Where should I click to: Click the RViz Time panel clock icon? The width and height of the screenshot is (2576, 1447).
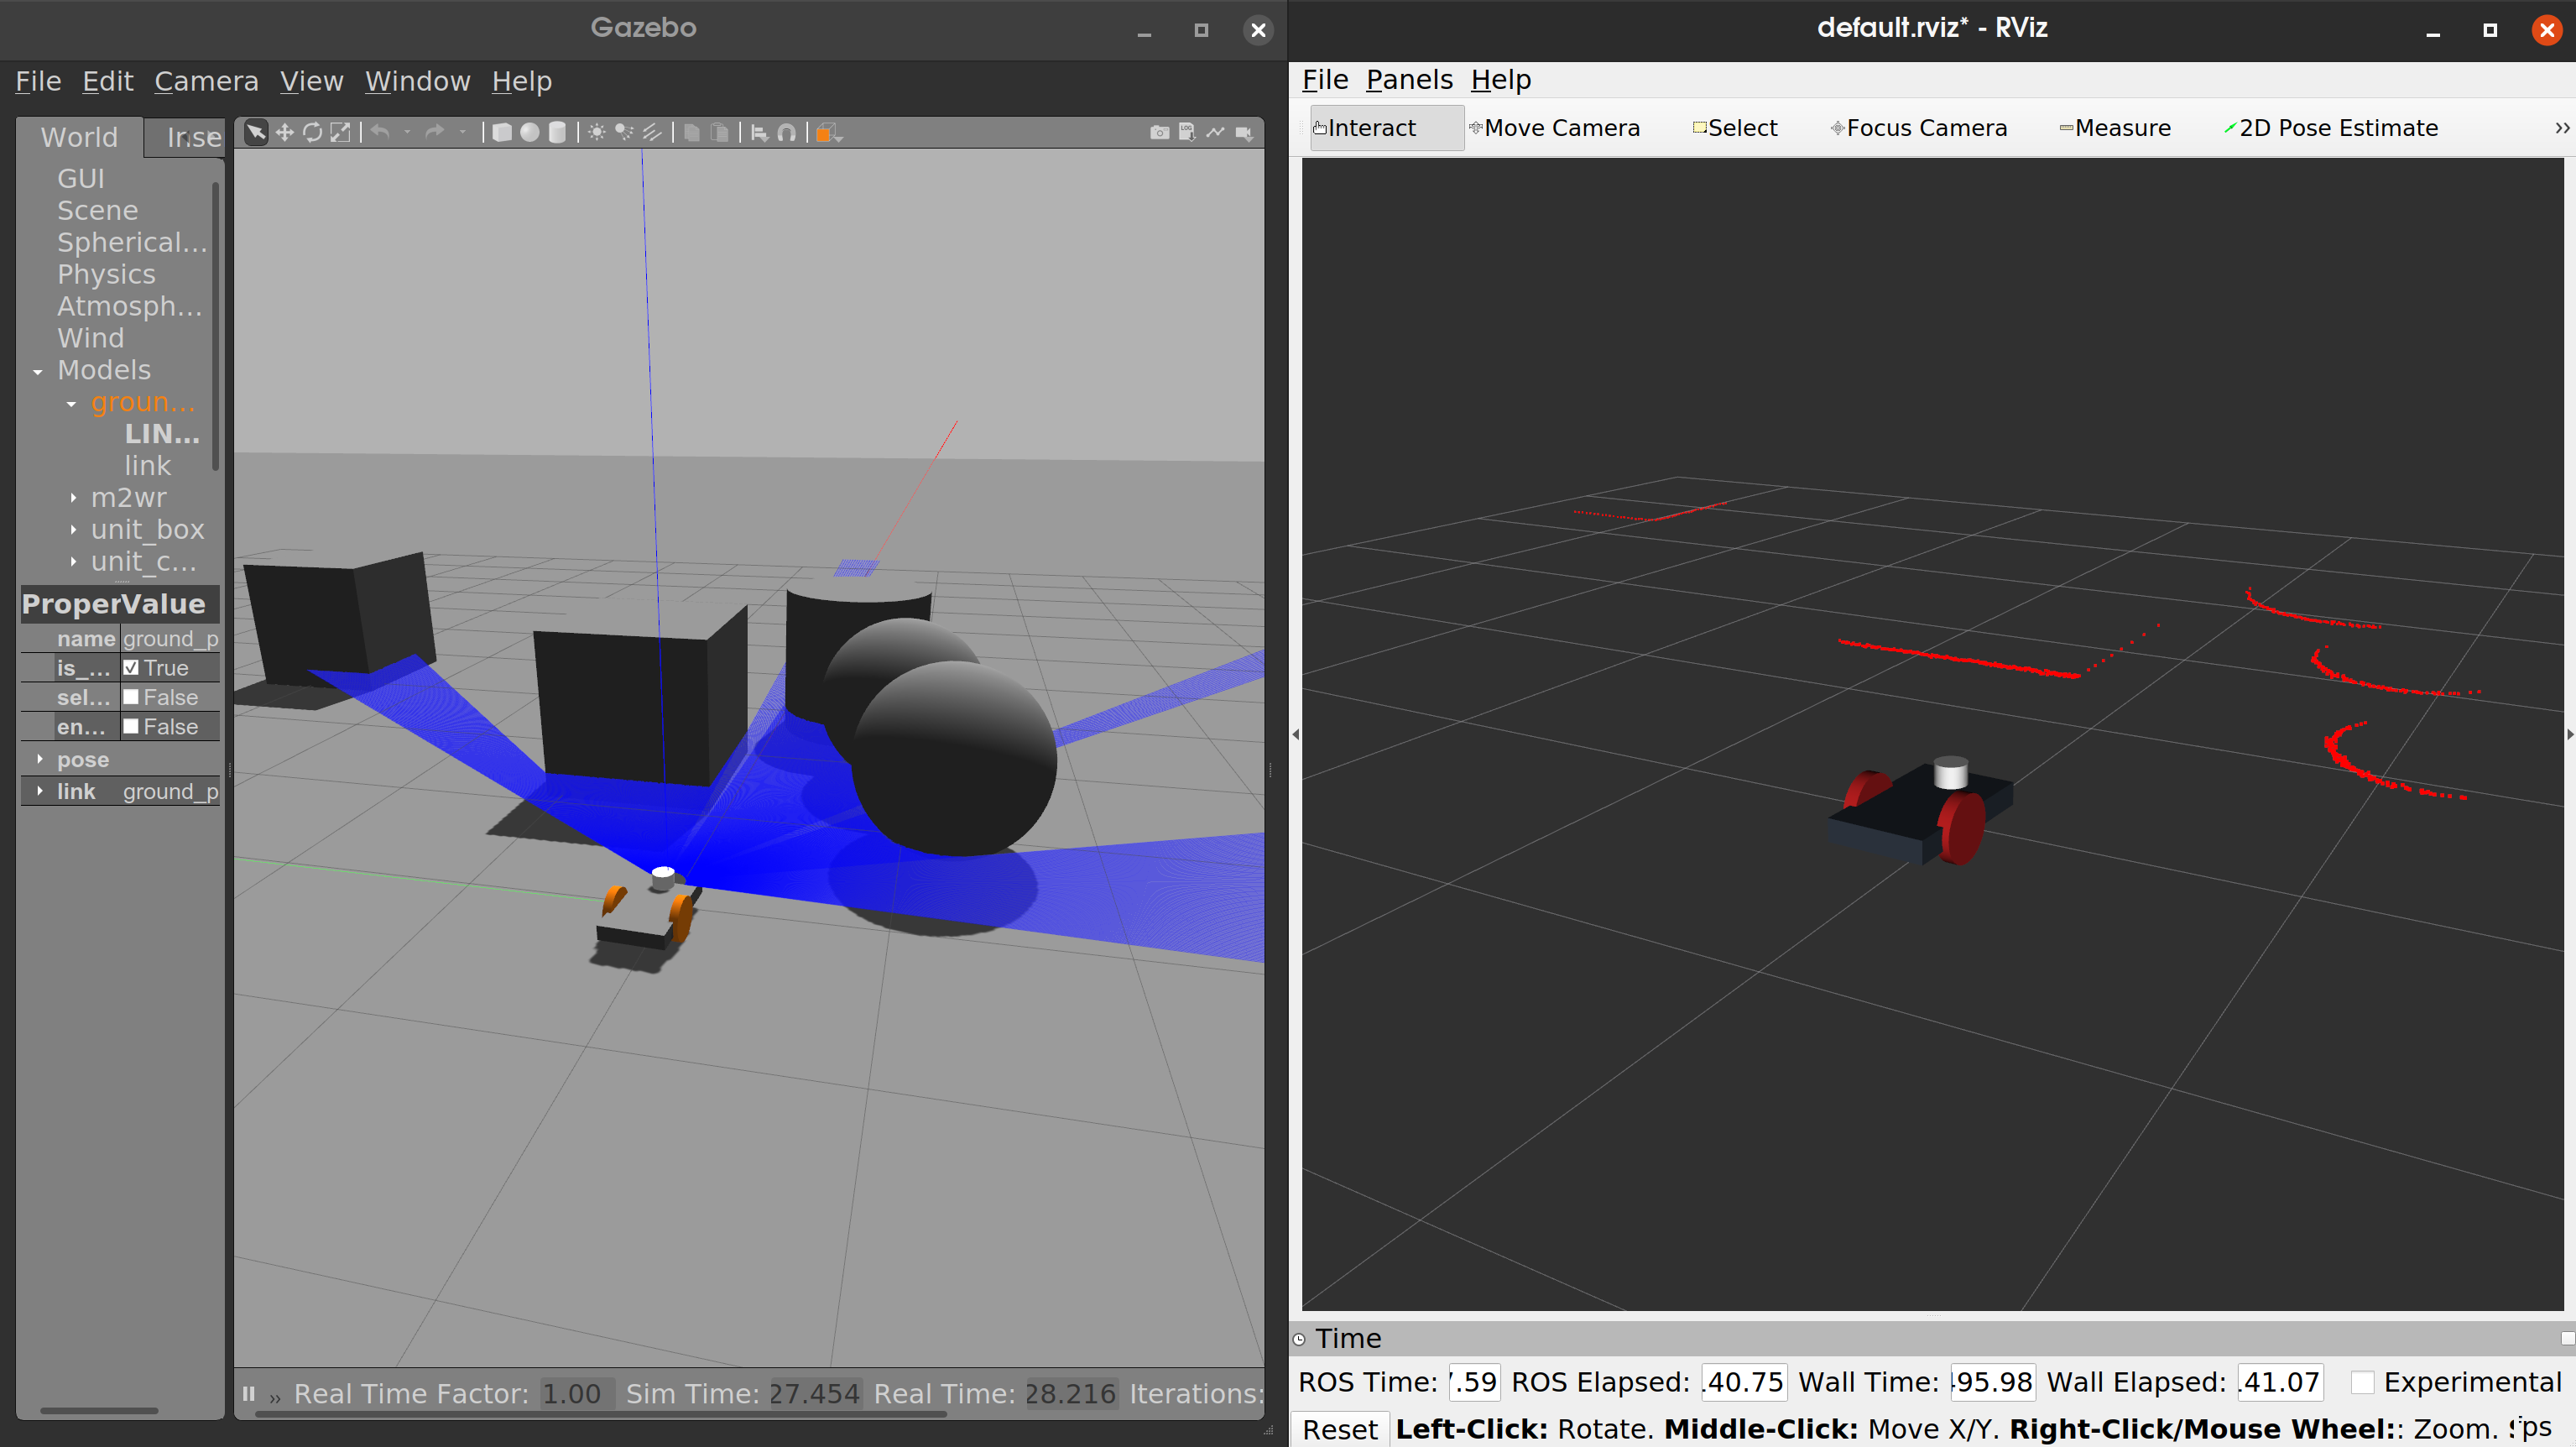click(1299, 1339)
